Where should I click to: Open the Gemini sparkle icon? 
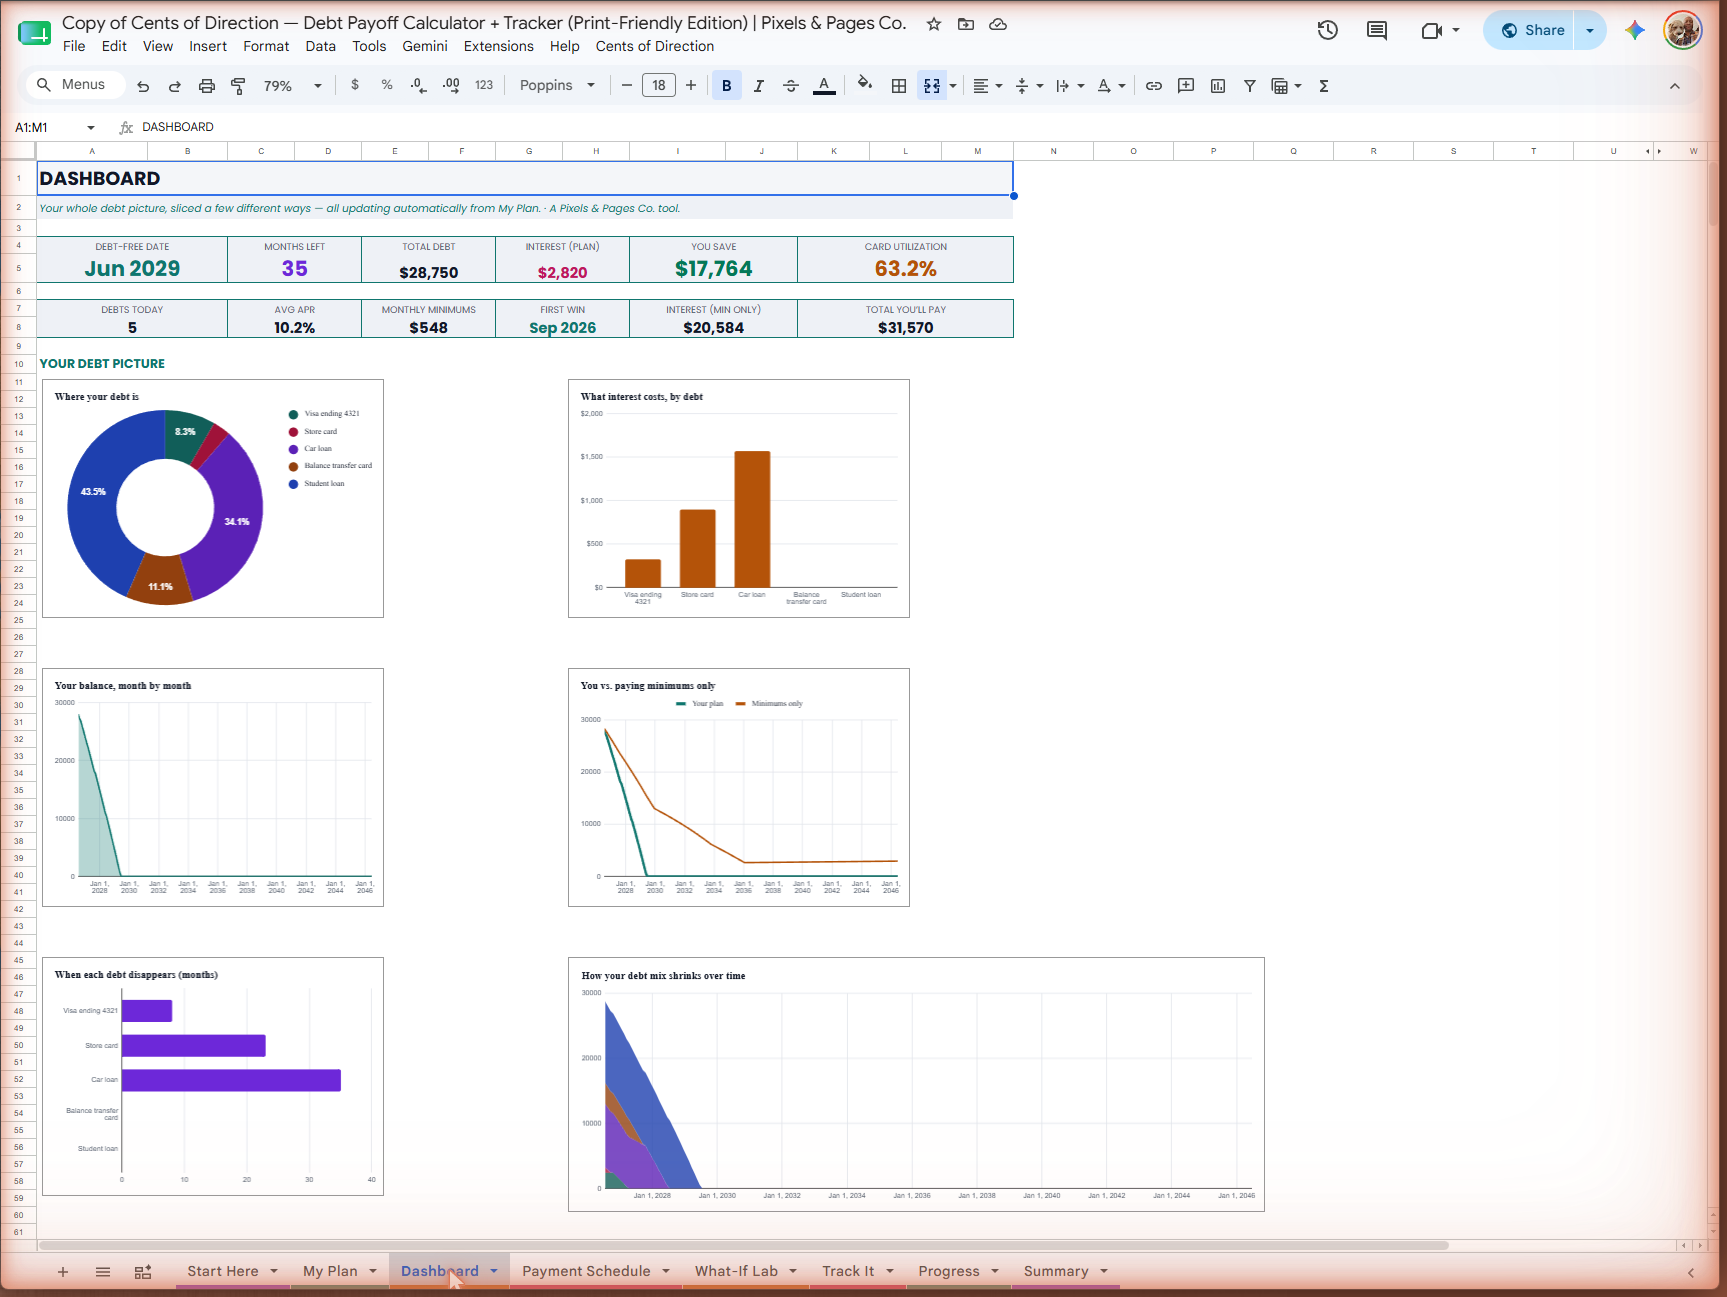click(x=1635, y=30)
